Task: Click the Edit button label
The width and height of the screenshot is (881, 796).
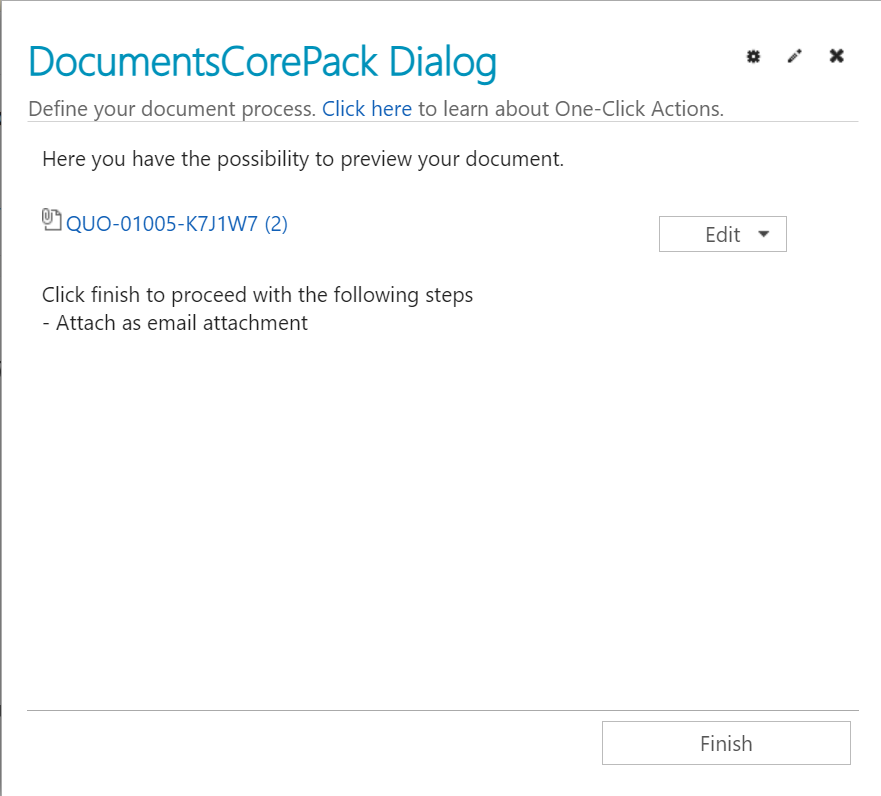Action: coord(723,234)
